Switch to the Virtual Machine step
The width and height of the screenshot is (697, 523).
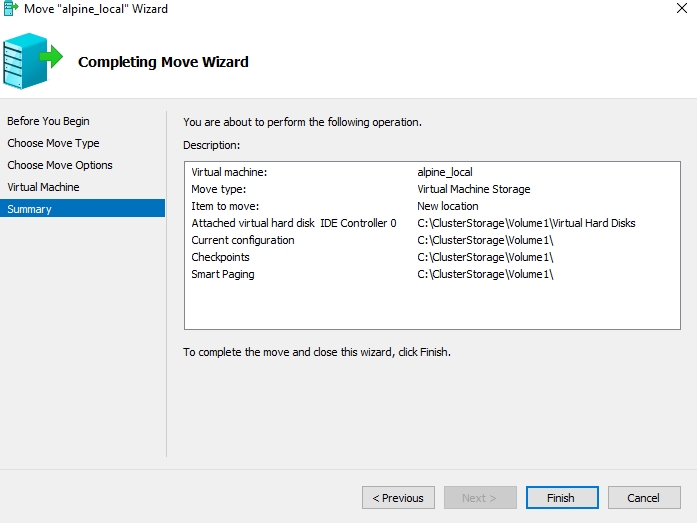[x=43, y=187]
